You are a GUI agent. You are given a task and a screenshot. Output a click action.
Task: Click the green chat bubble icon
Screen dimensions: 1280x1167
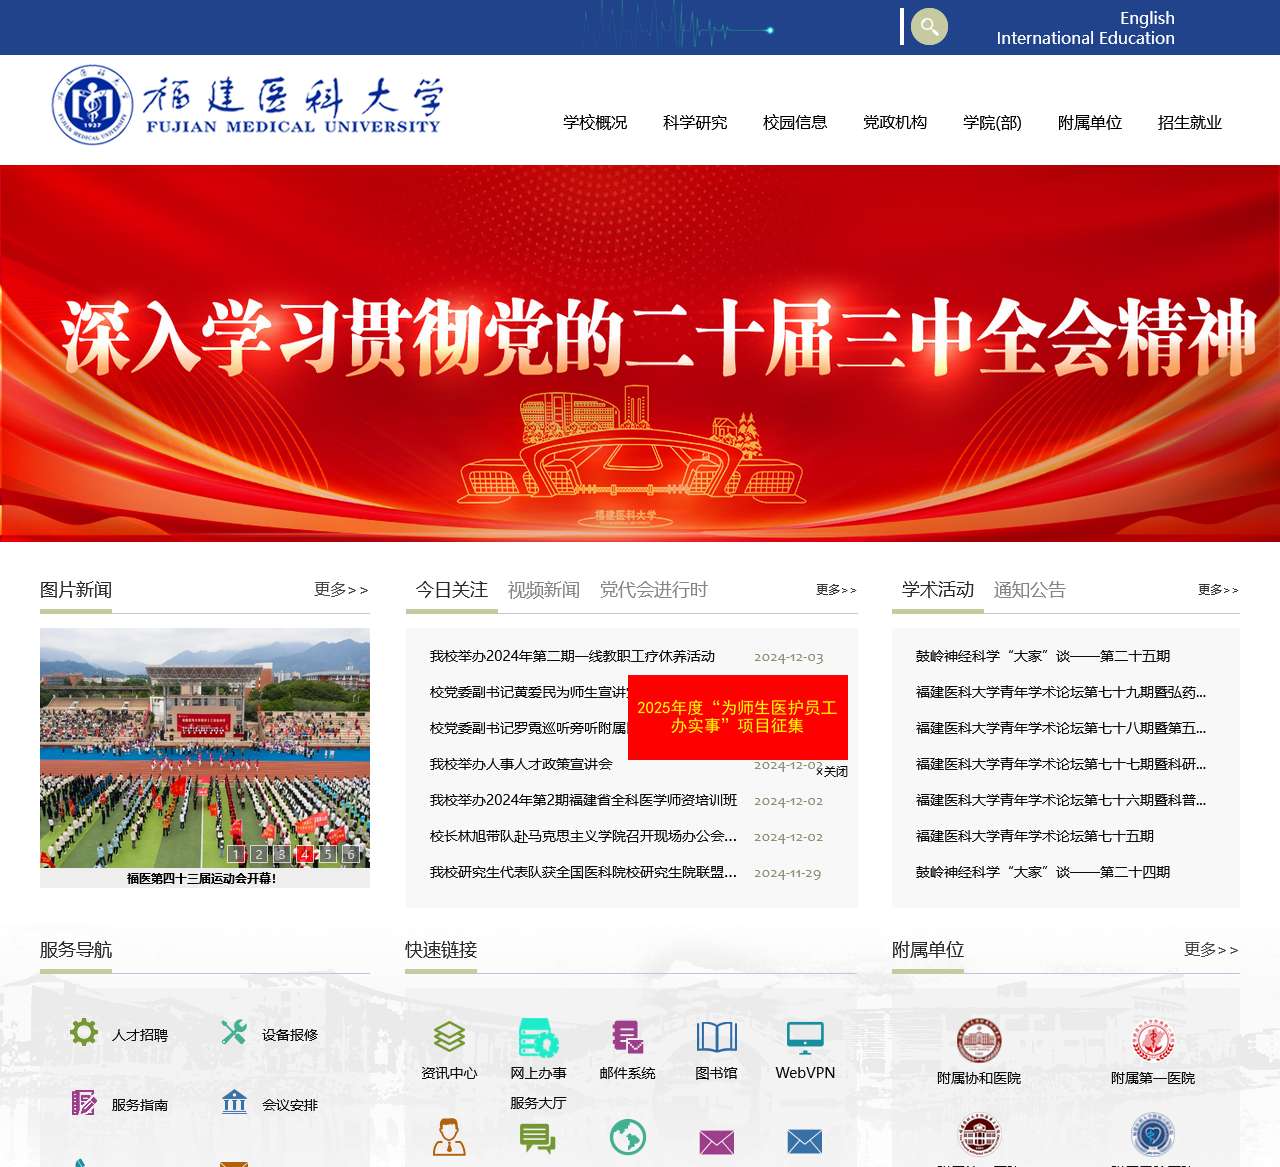(538, 1138)
